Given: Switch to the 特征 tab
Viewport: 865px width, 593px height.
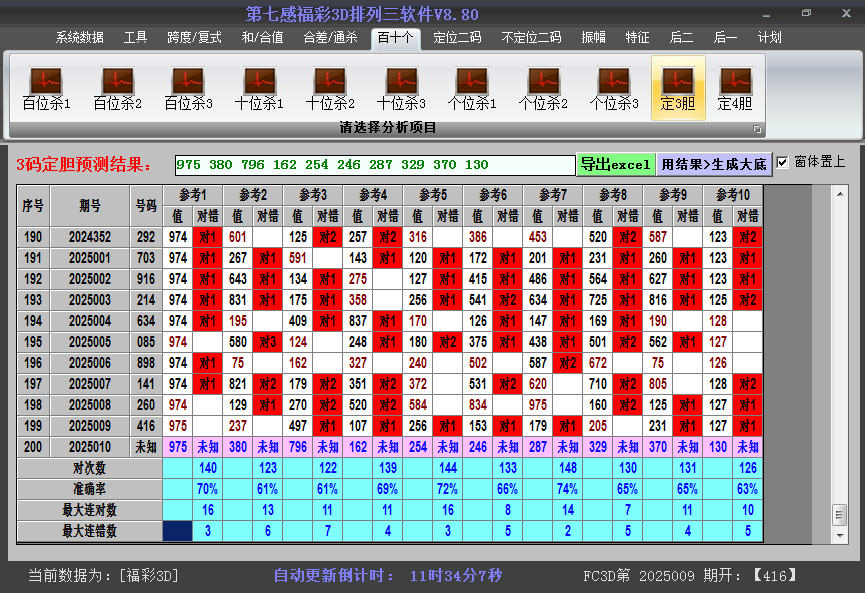Looking at the screenshot, I should point(637,38).
